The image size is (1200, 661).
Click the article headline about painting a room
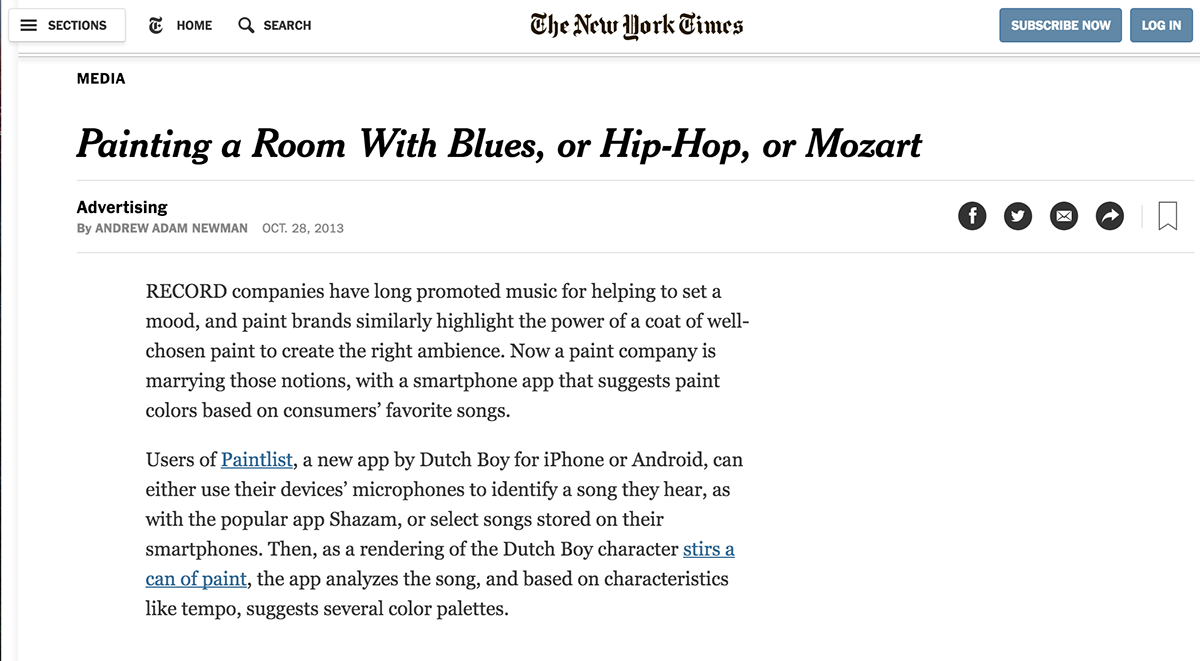(499, 145)
